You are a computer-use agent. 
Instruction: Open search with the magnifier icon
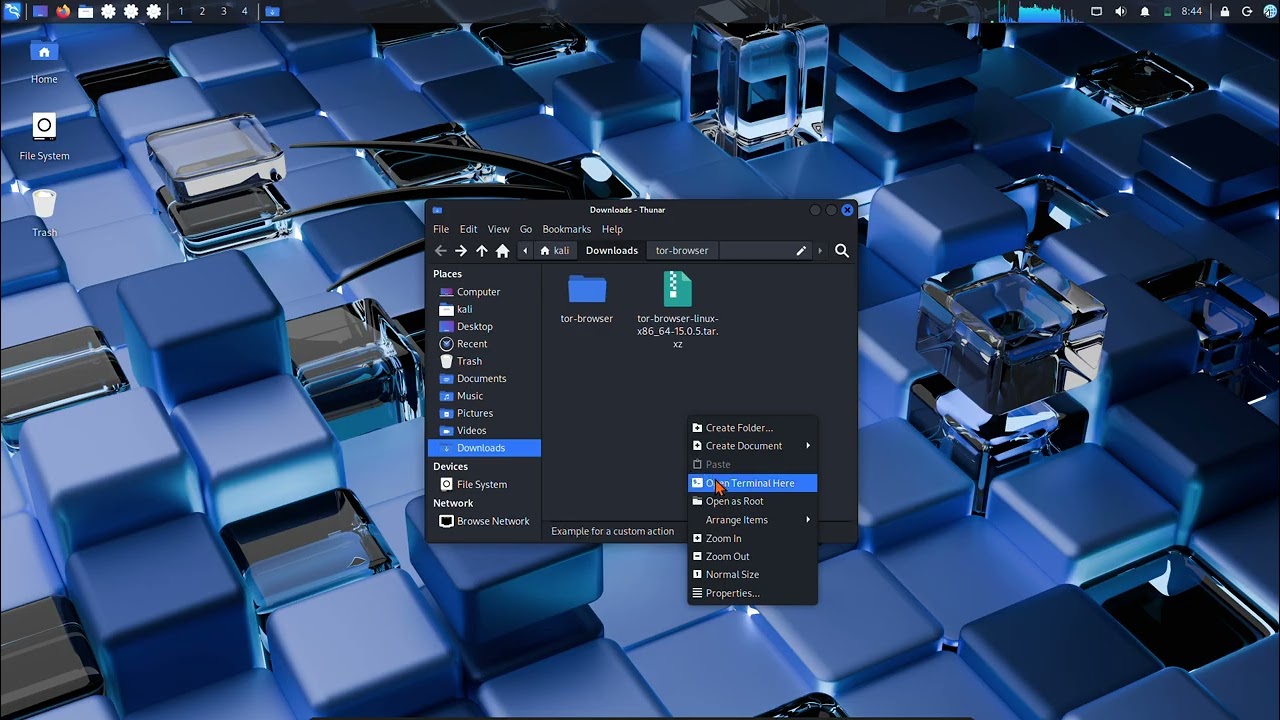coord(842,251)
